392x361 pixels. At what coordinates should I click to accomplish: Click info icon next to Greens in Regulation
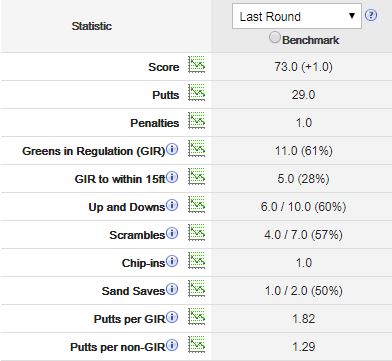pos(172,150)
